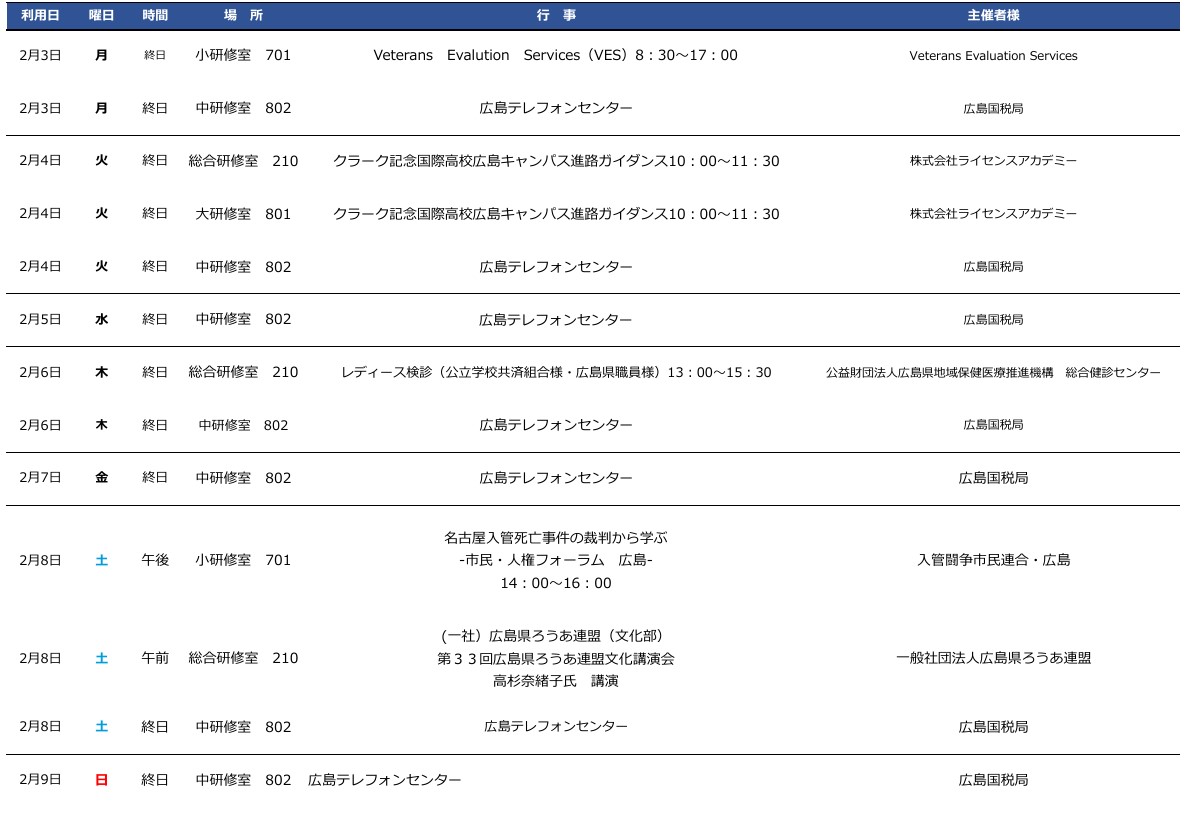
Task: Click 中研修室 802 in the 2月5日 row
Action: [243, 319]
